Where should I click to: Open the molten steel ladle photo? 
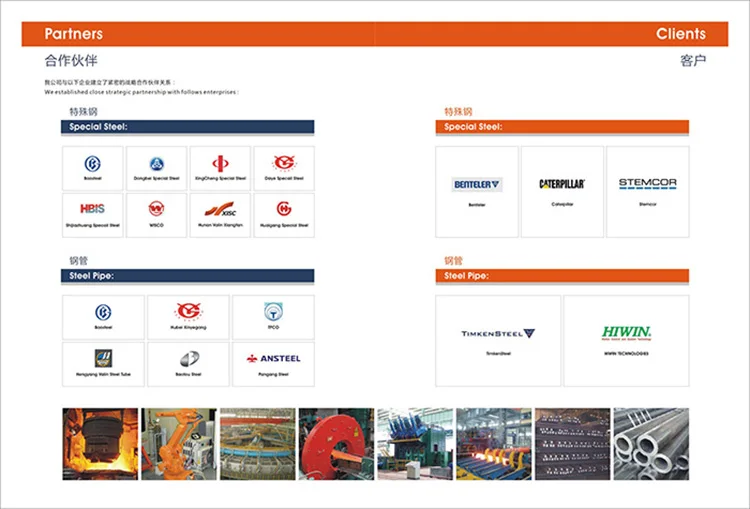pyautogui.click(x=100, y=444)
